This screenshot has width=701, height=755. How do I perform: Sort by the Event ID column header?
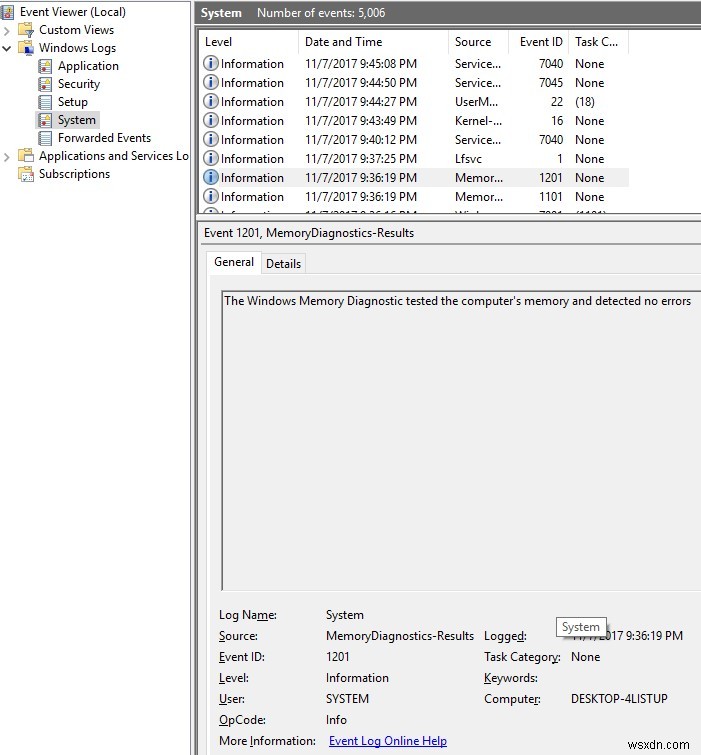click(x=539, y=42)
